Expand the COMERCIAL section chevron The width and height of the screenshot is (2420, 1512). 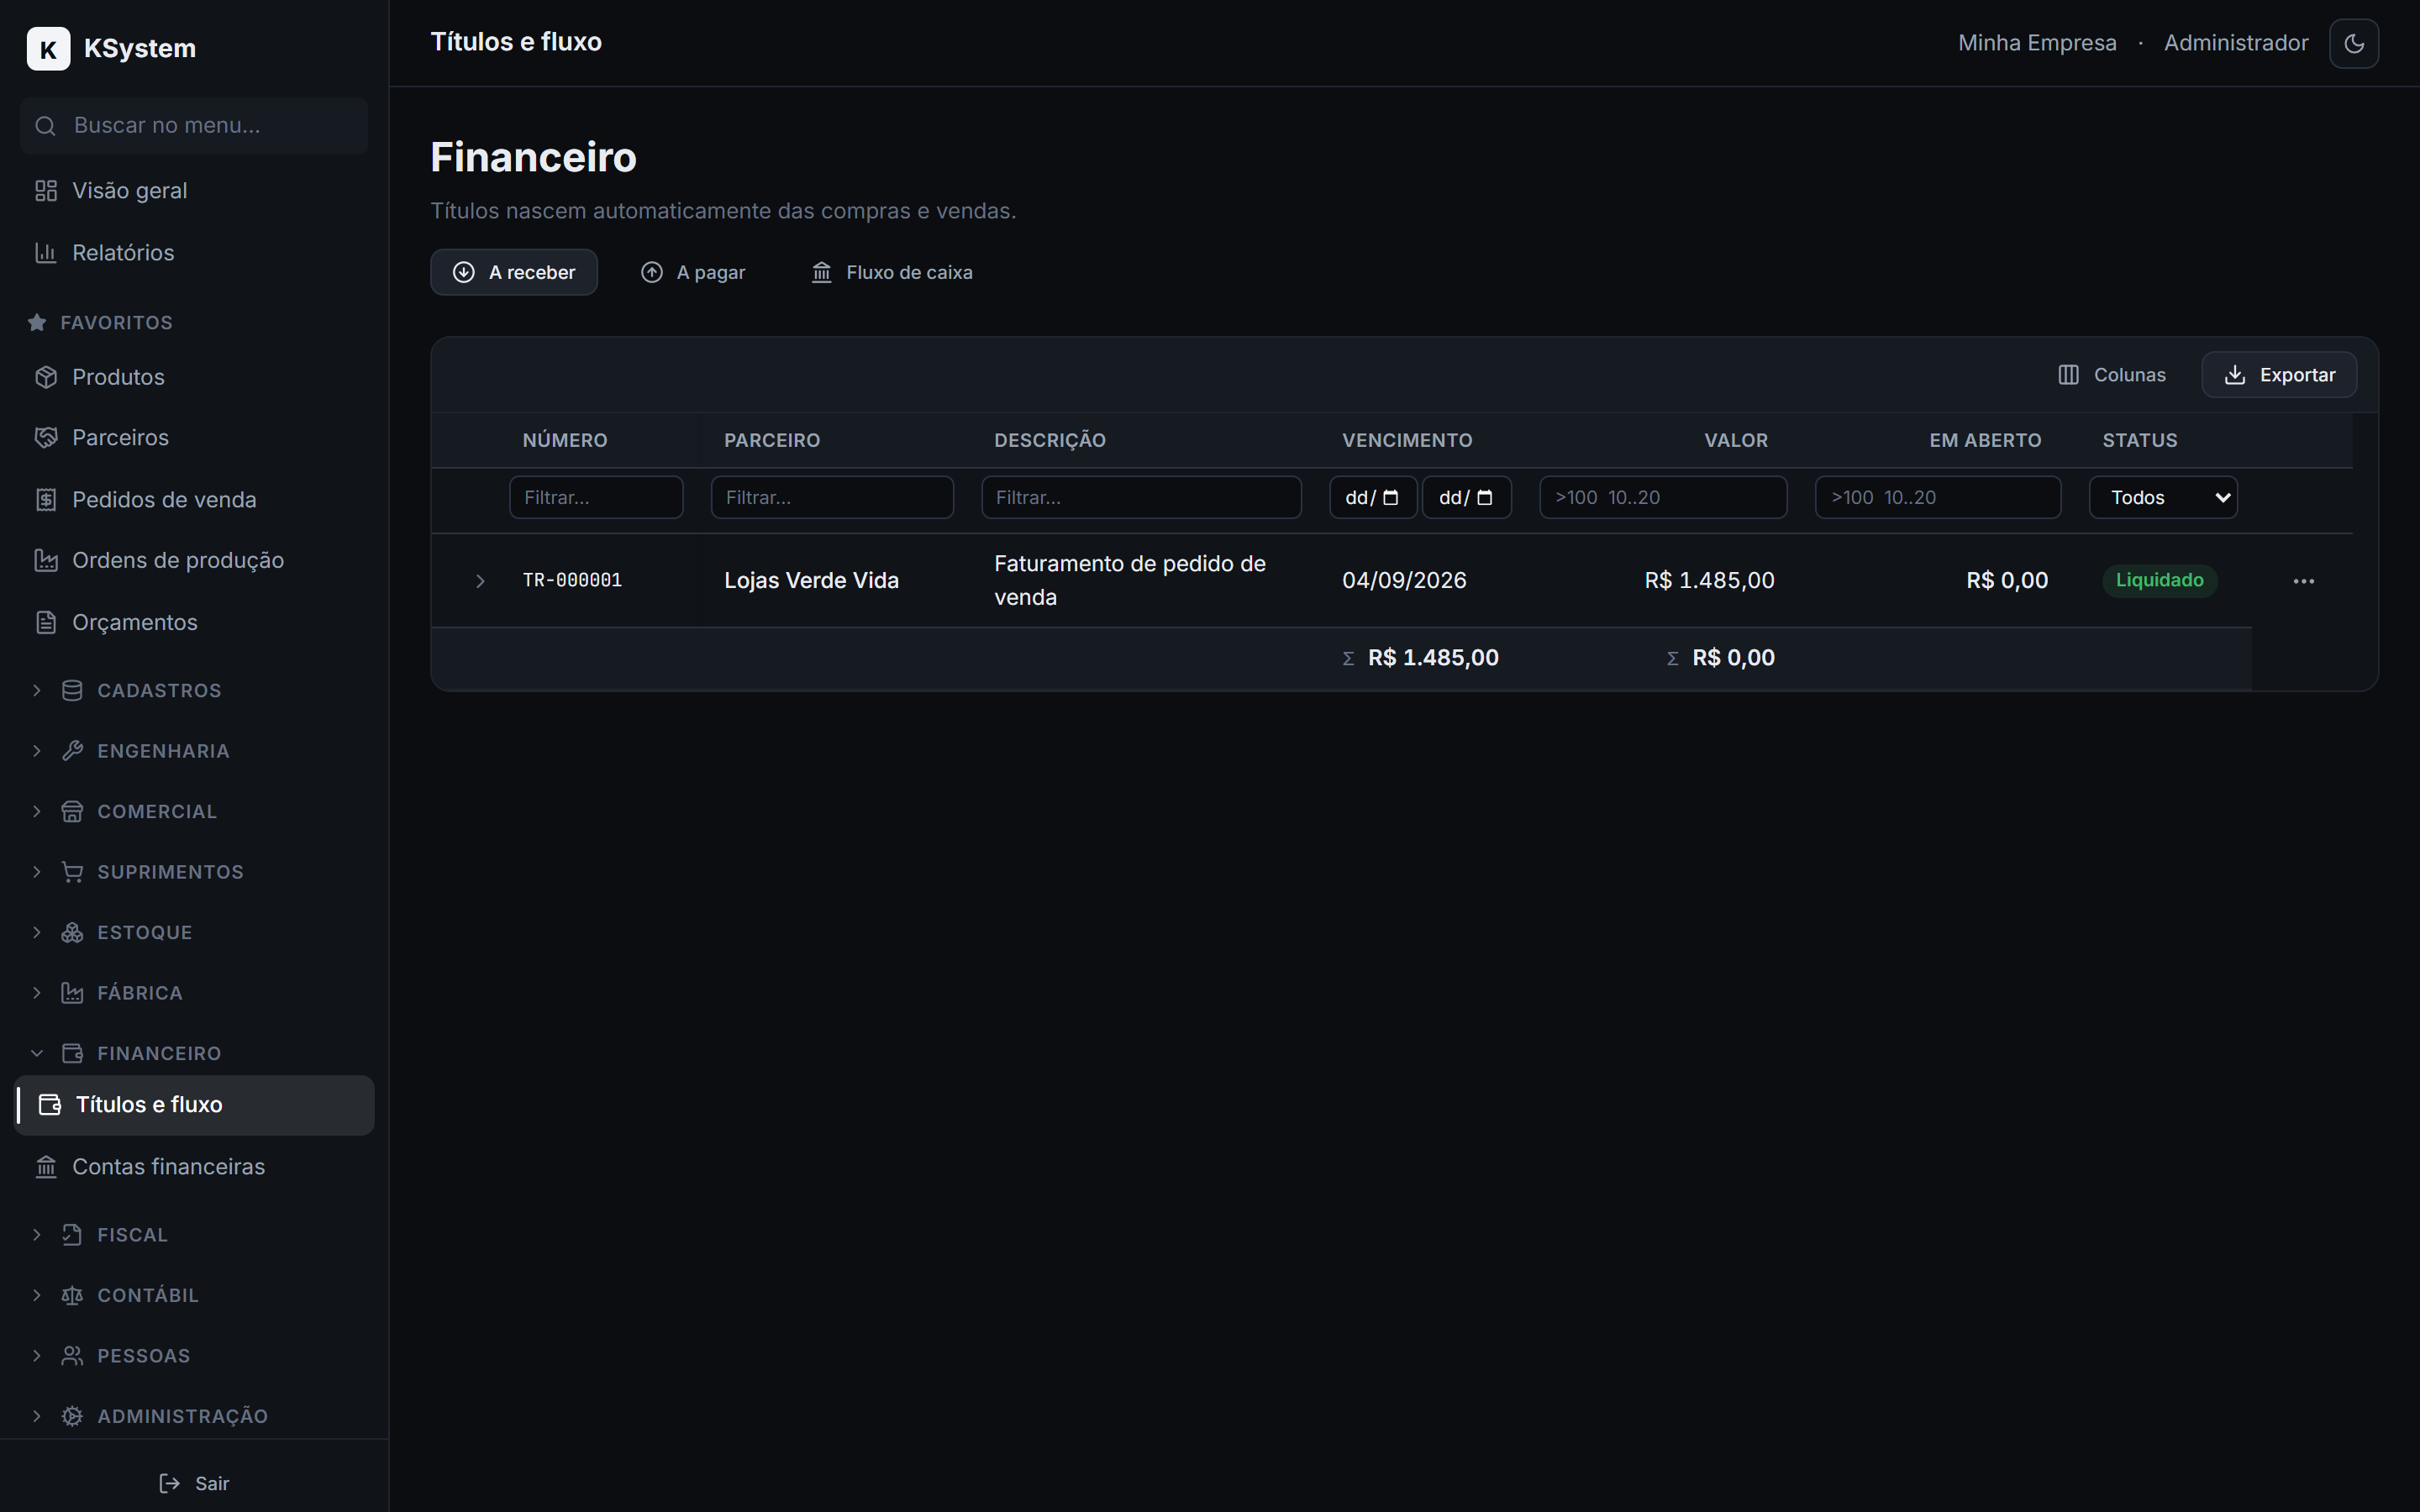(37, 812)
